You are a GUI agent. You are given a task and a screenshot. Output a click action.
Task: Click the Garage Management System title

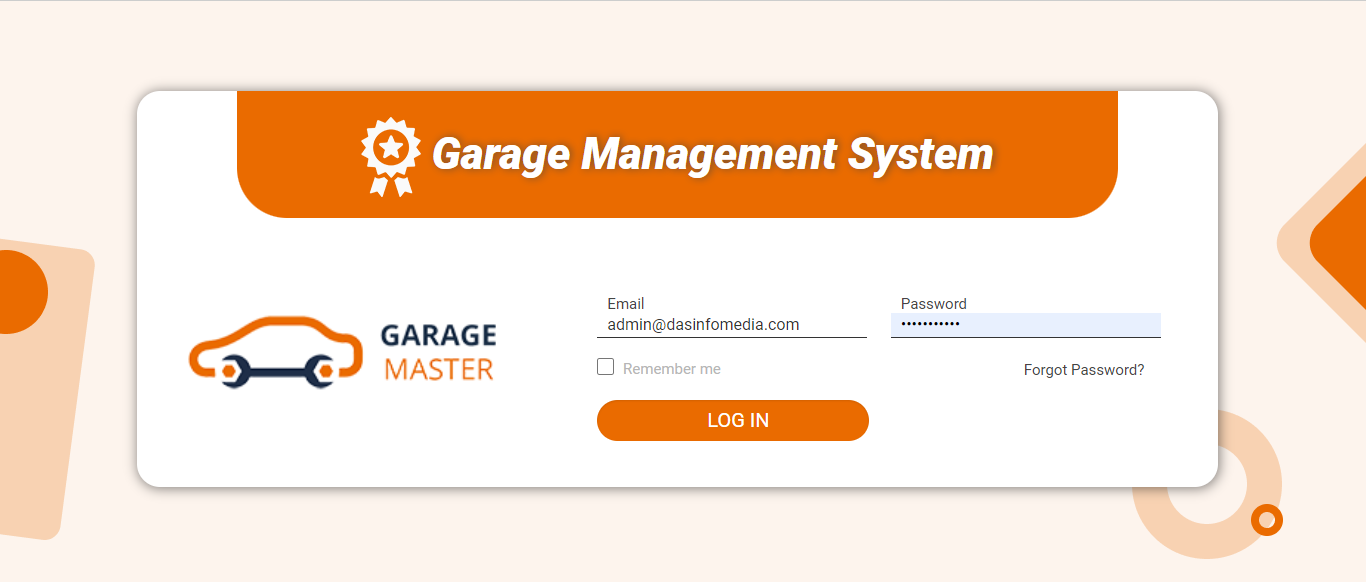[712, 154]
